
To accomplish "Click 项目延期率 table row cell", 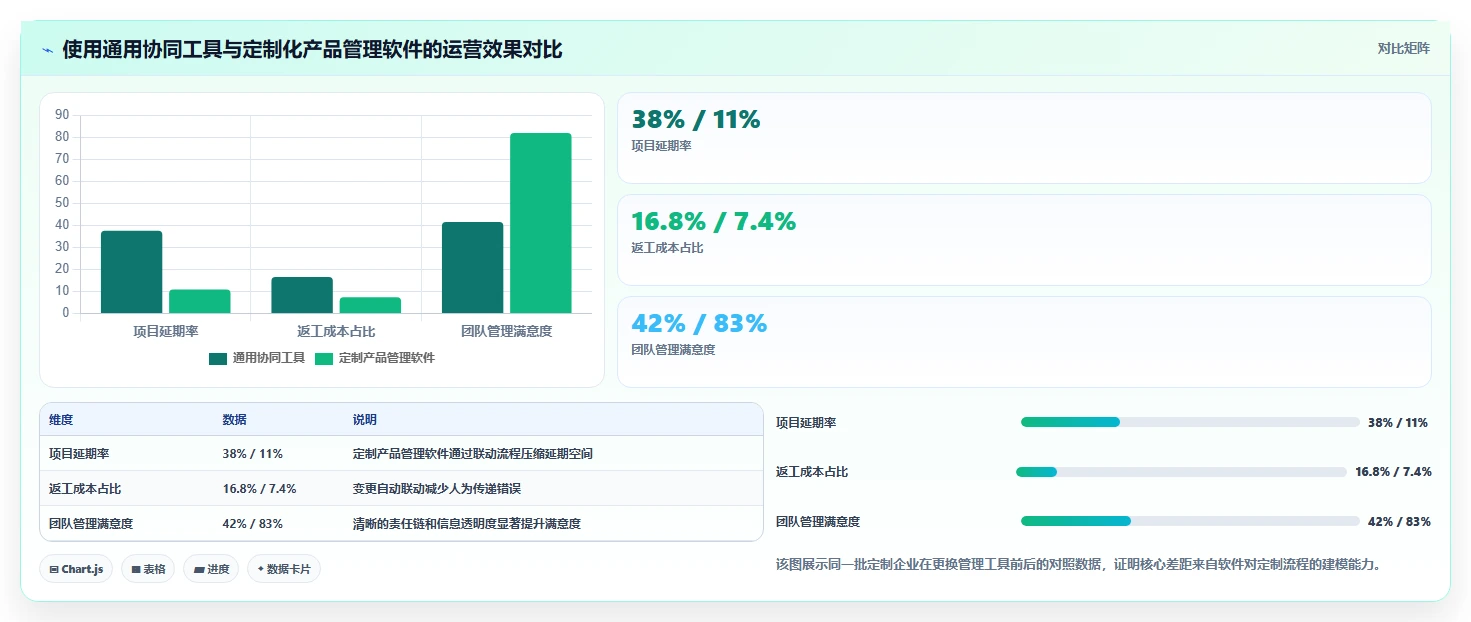I will tap(79, 454).
